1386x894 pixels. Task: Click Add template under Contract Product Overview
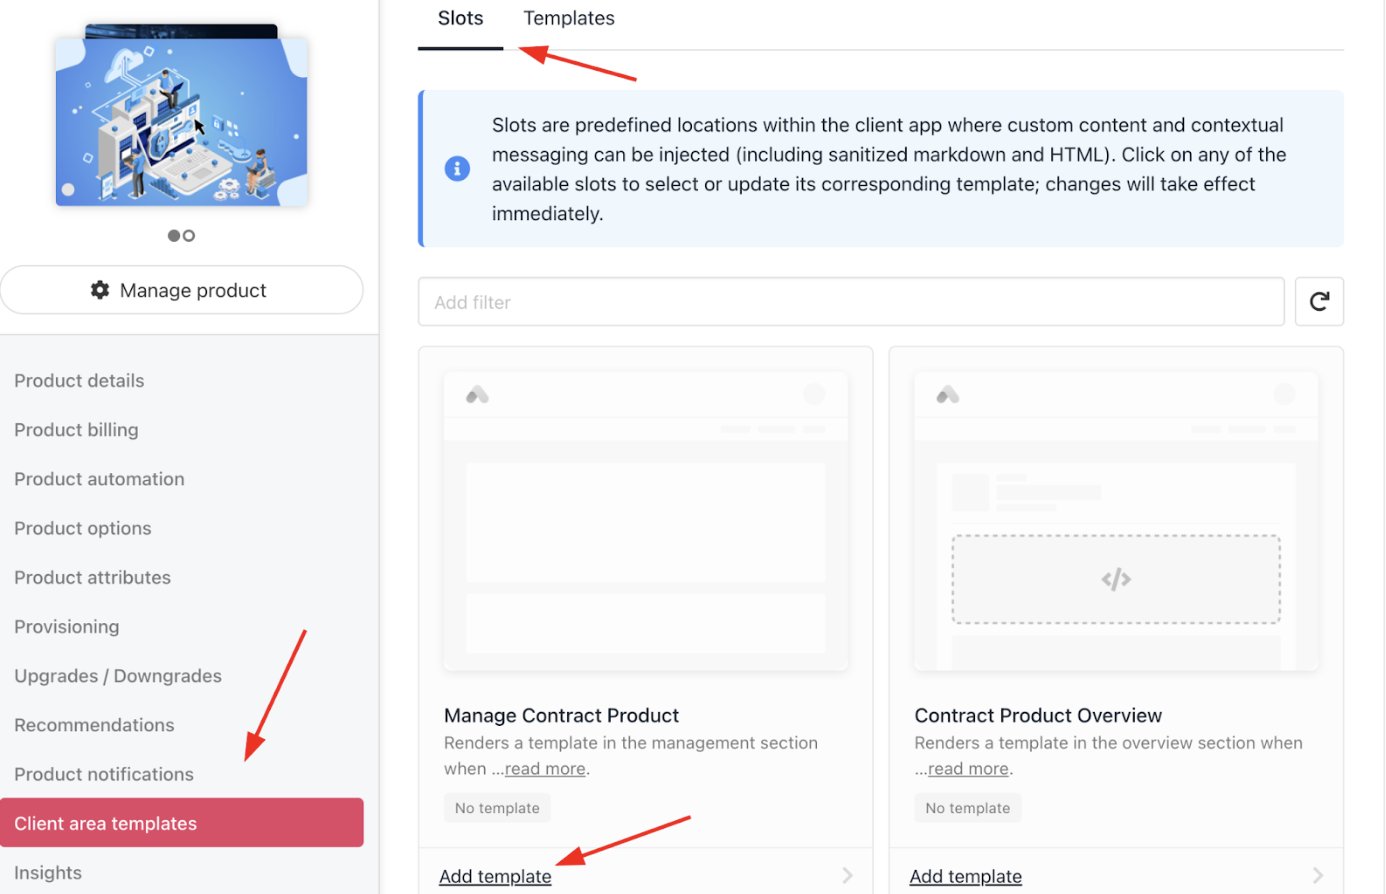coord(966,876)
